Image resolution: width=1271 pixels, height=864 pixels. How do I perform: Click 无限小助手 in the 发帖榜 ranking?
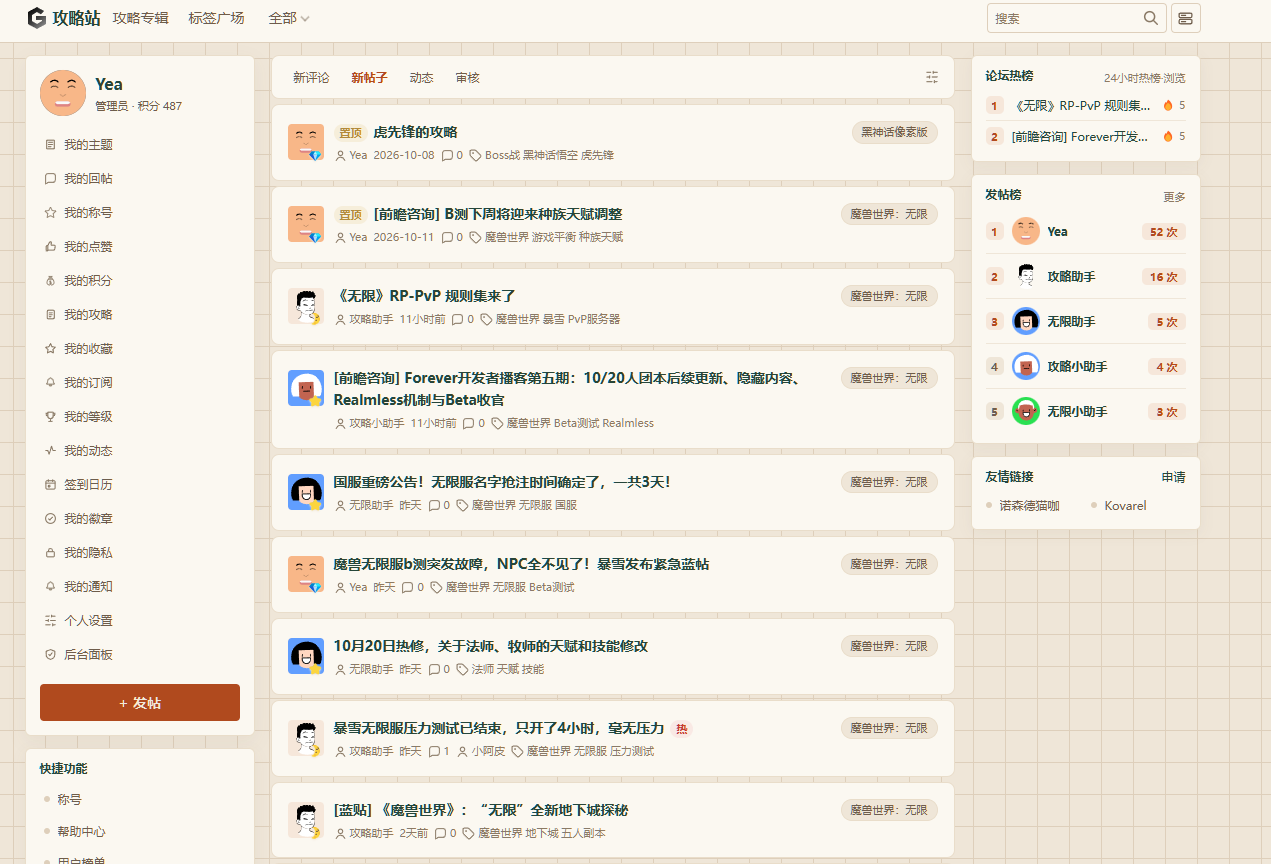point(1077,411)
